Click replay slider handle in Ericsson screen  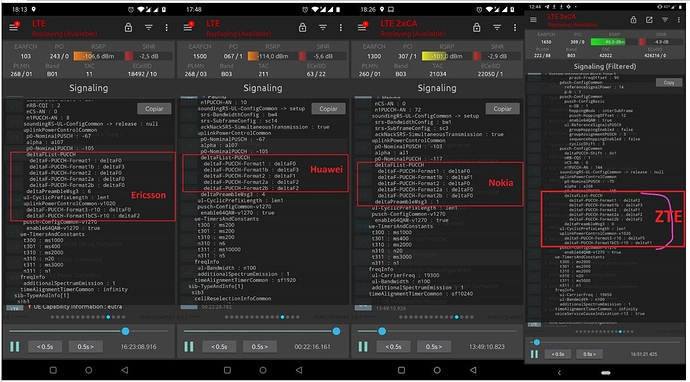125,331
